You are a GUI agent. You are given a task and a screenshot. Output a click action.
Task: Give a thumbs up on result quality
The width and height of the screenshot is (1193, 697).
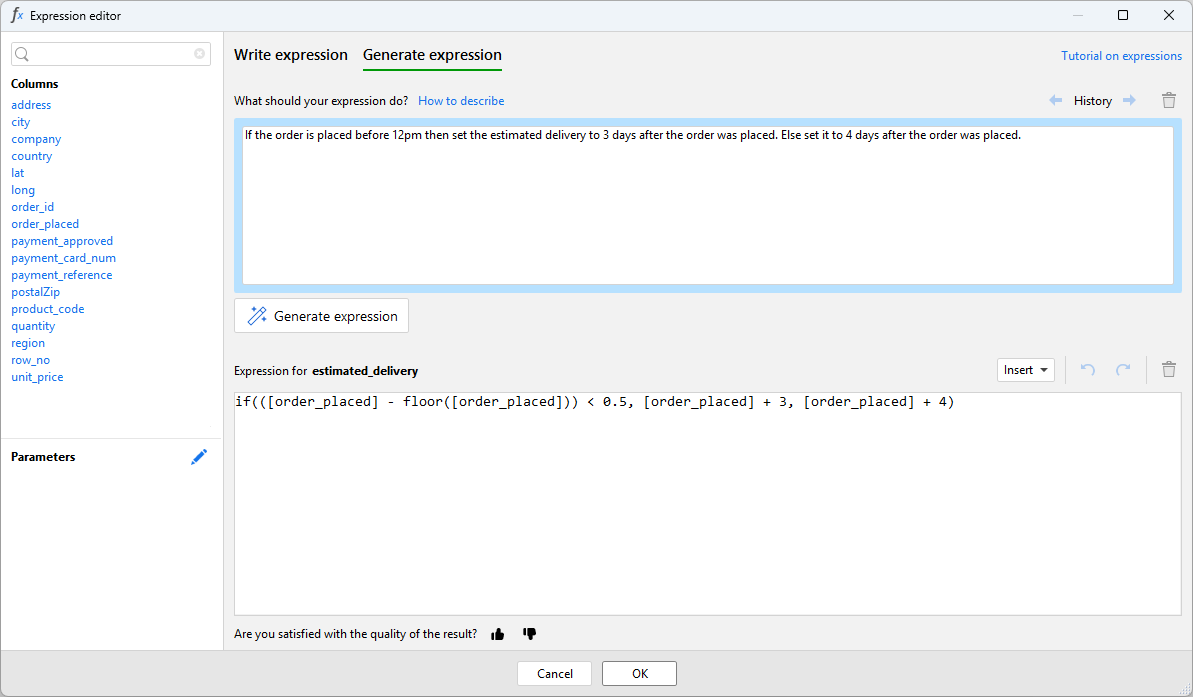tap(497, 634)
